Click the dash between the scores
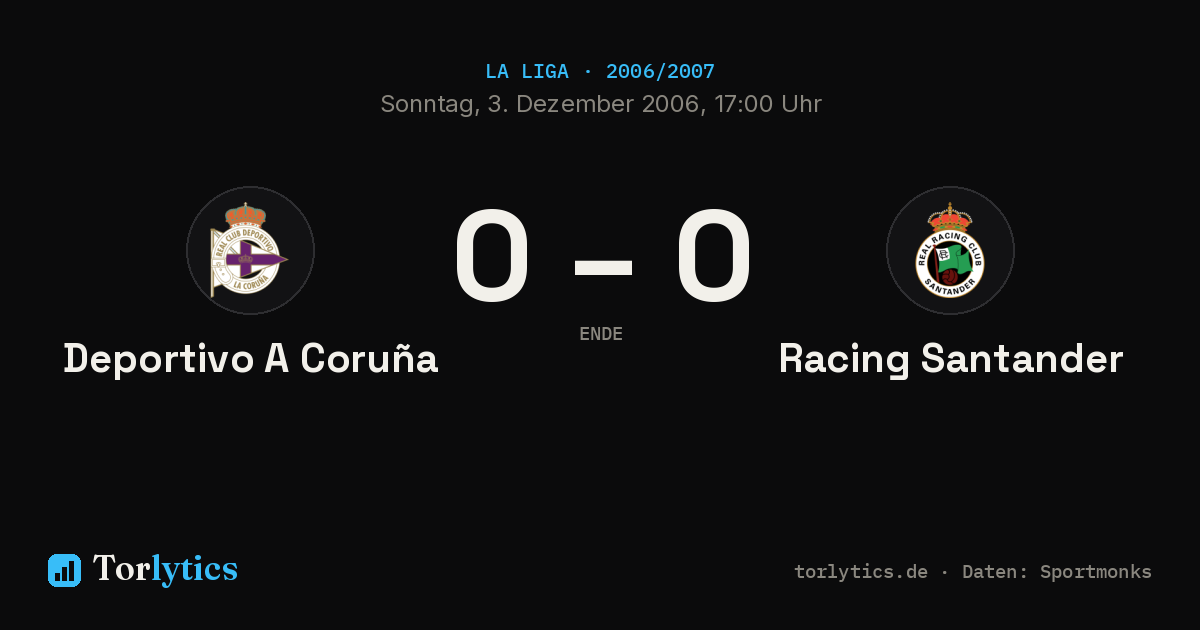 tap(603, 268)
